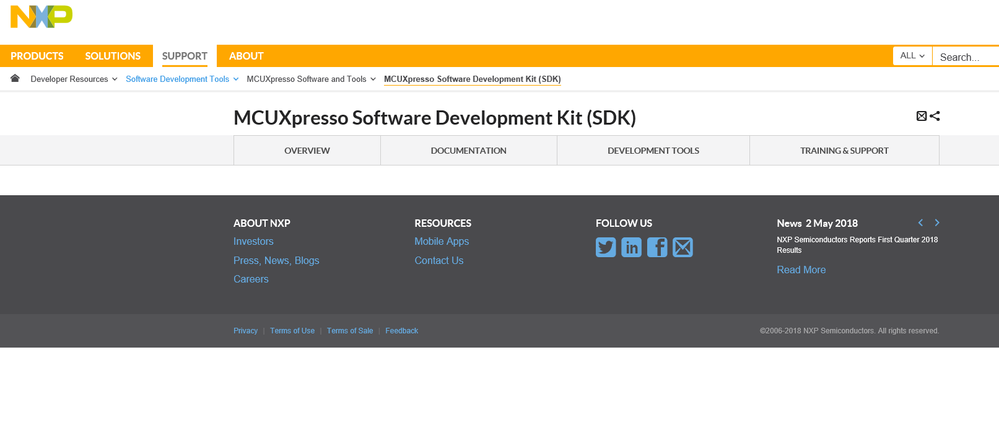Switch to the TRAINING & SUPPORT tab
The width and height of the screenshot is (999, 427).
coord(844,150)
